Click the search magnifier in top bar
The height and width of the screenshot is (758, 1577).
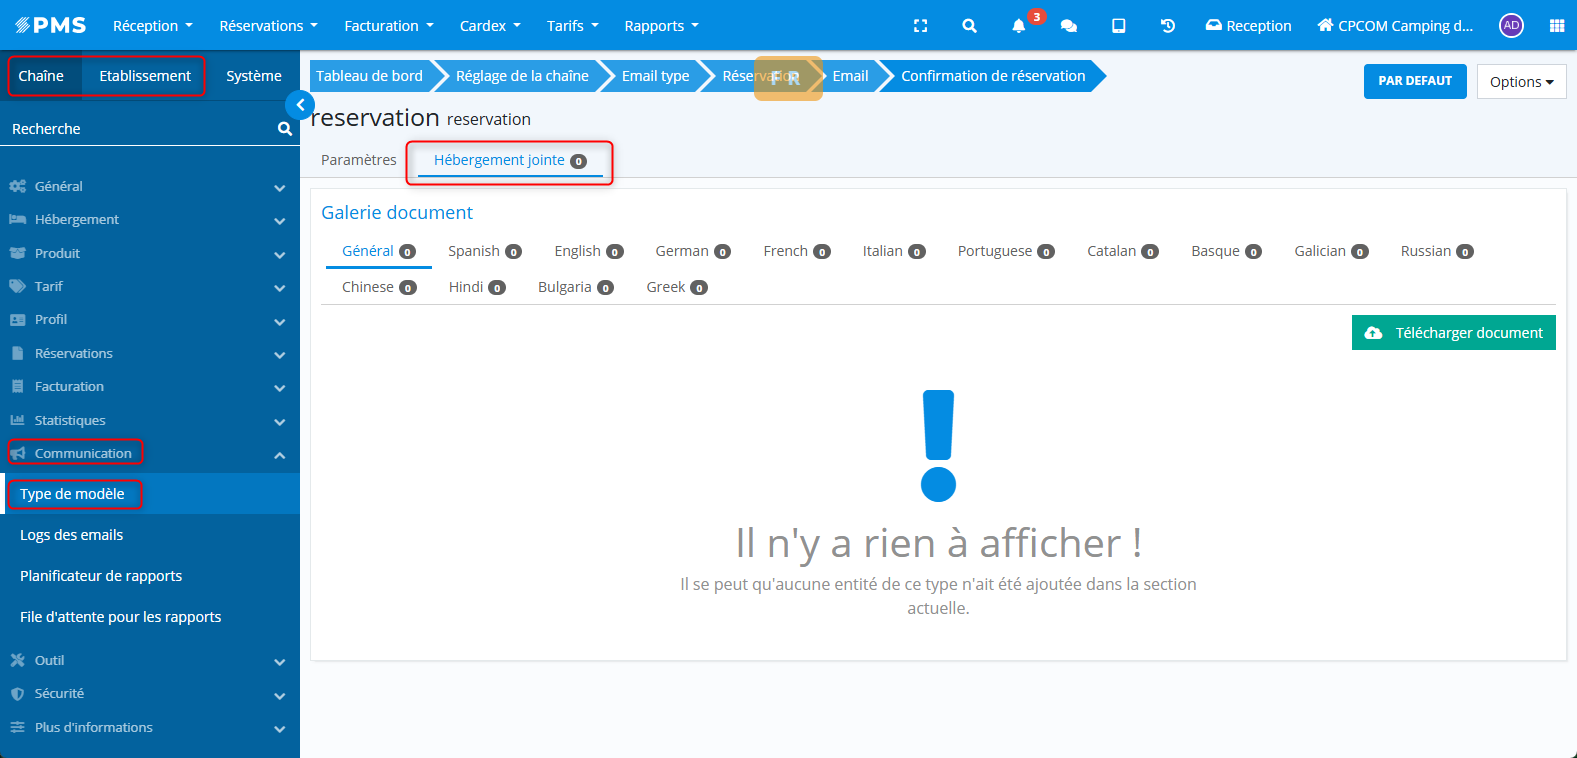pyautogui.click(x=969, y=26)
